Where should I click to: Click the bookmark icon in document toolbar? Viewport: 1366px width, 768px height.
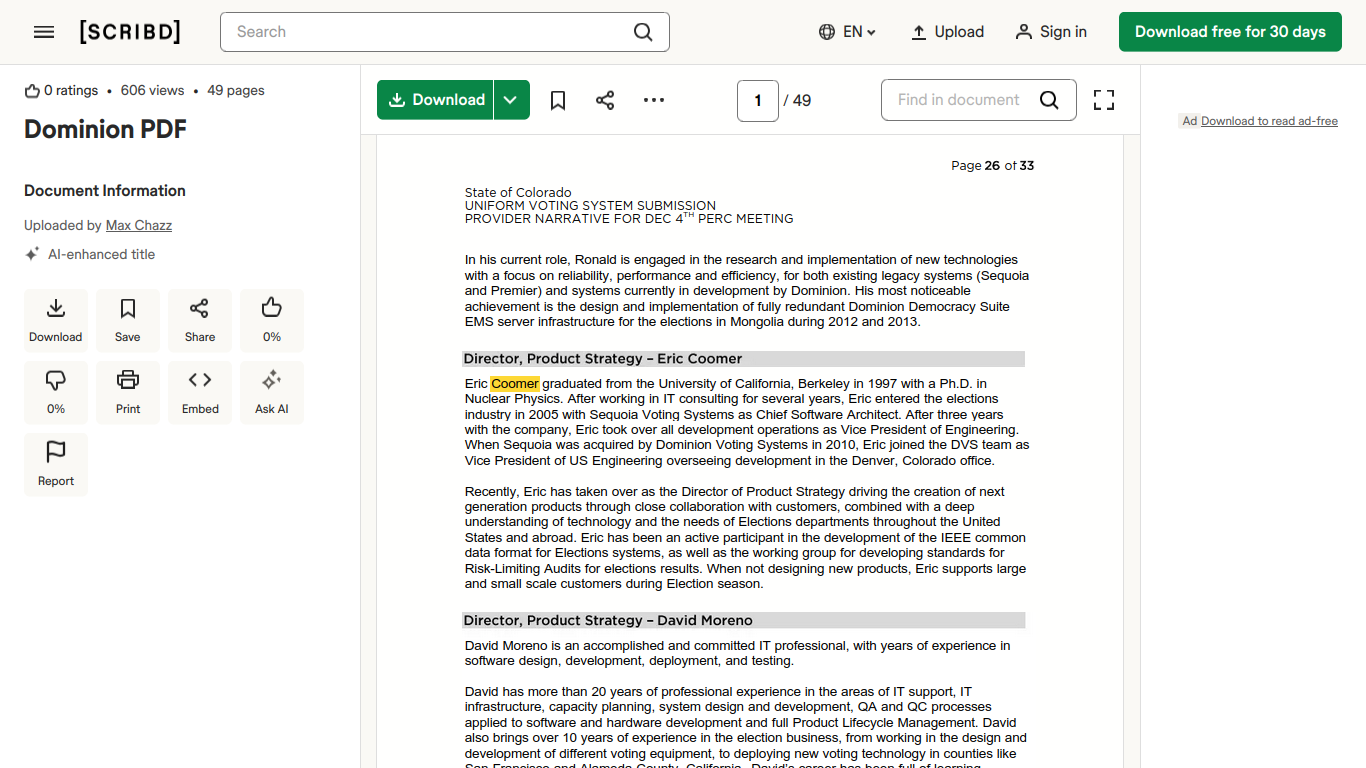tap(558, 100)
